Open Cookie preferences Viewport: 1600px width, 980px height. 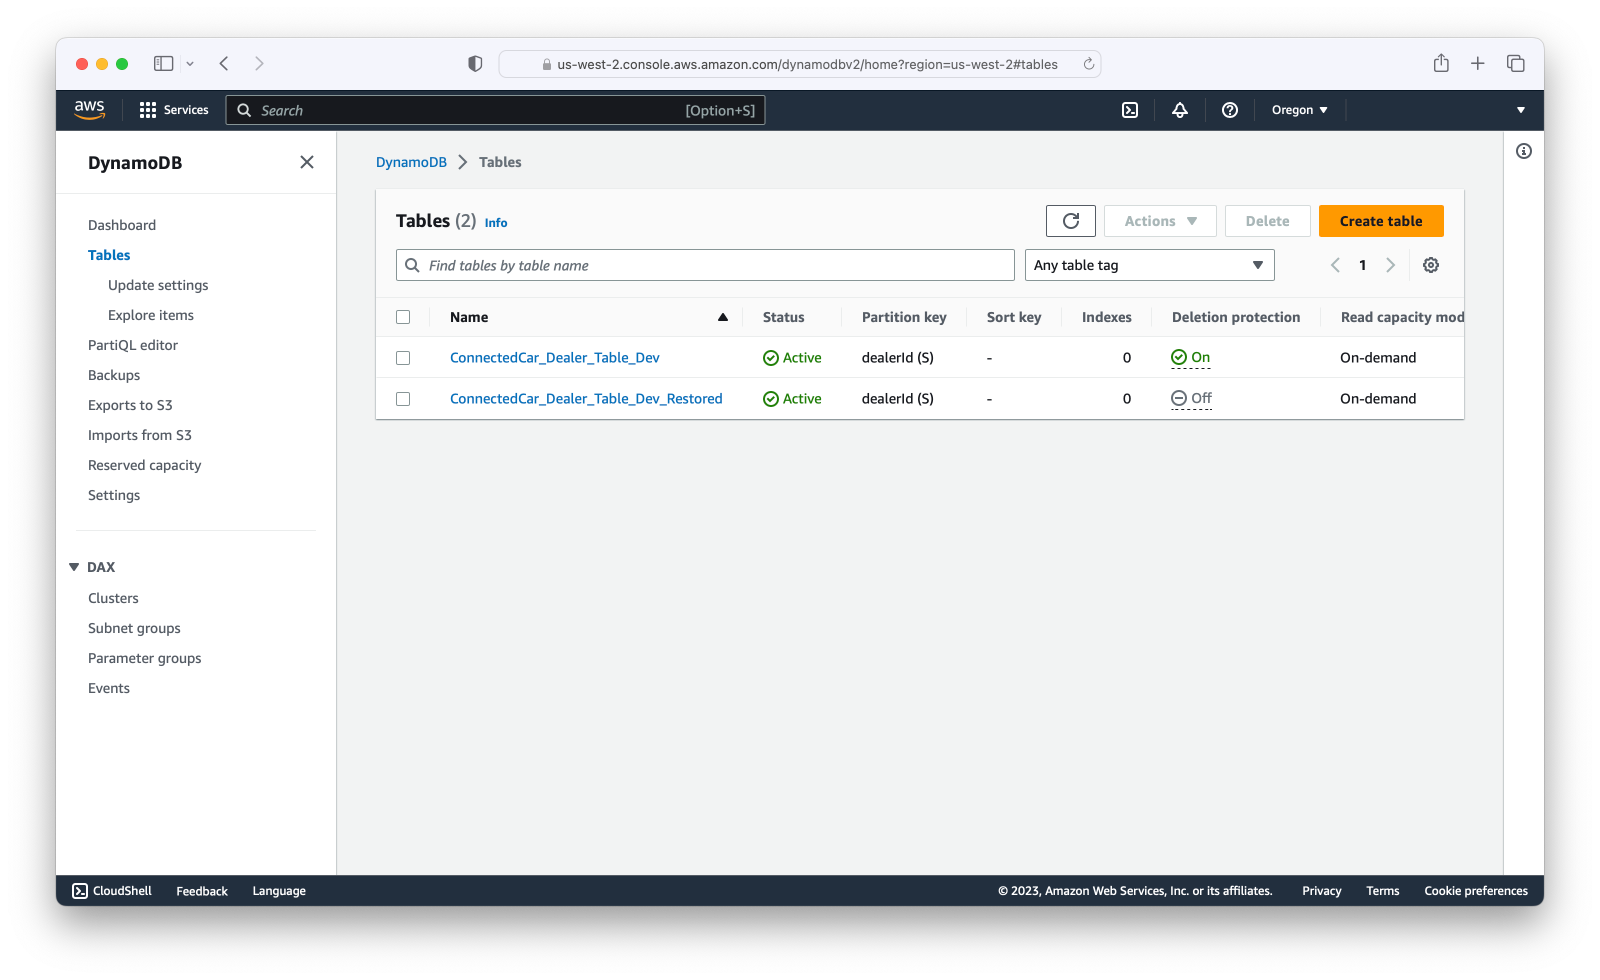pos(1476,891)
